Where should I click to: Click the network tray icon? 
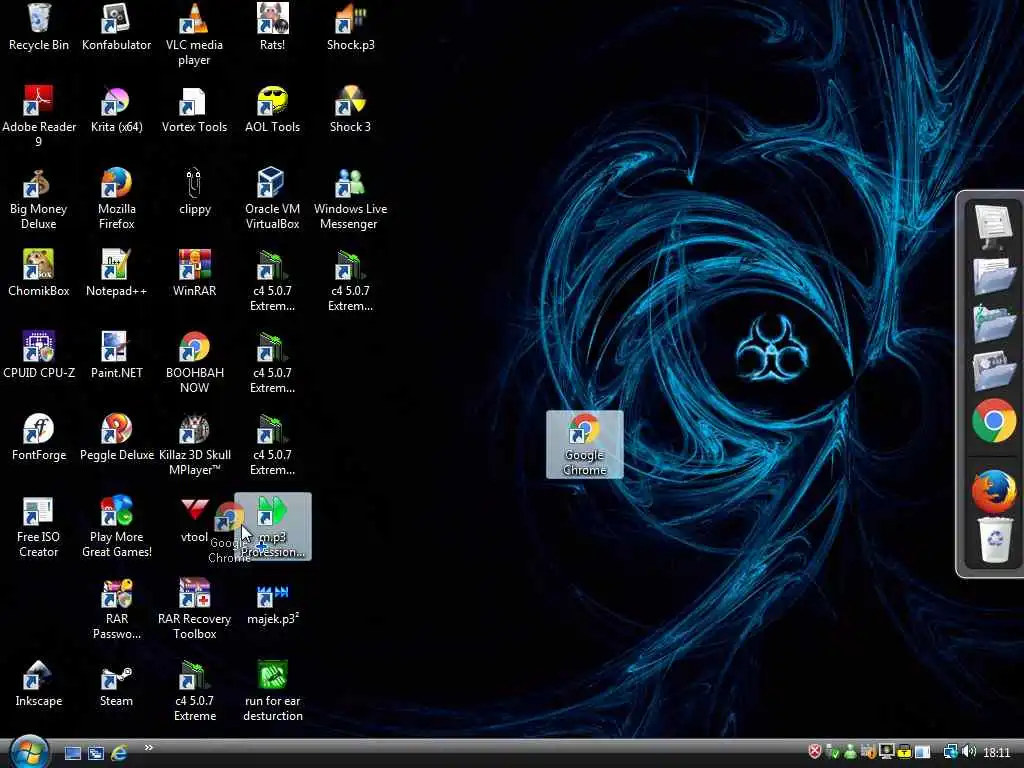click(950, 752)
